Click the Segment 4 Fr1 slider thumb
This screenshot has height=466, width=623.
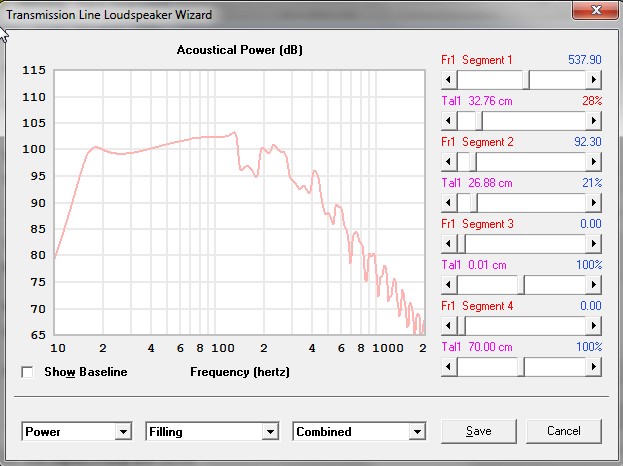[x=462, y=326]
